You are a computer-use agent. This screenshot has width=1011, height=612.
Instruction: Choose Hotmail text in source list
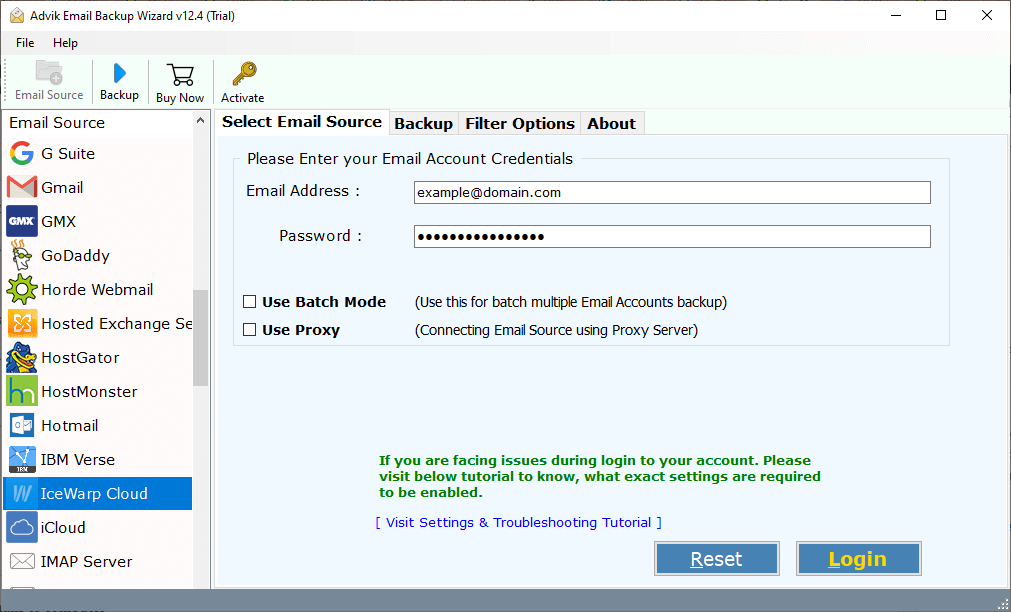point(70,426)
